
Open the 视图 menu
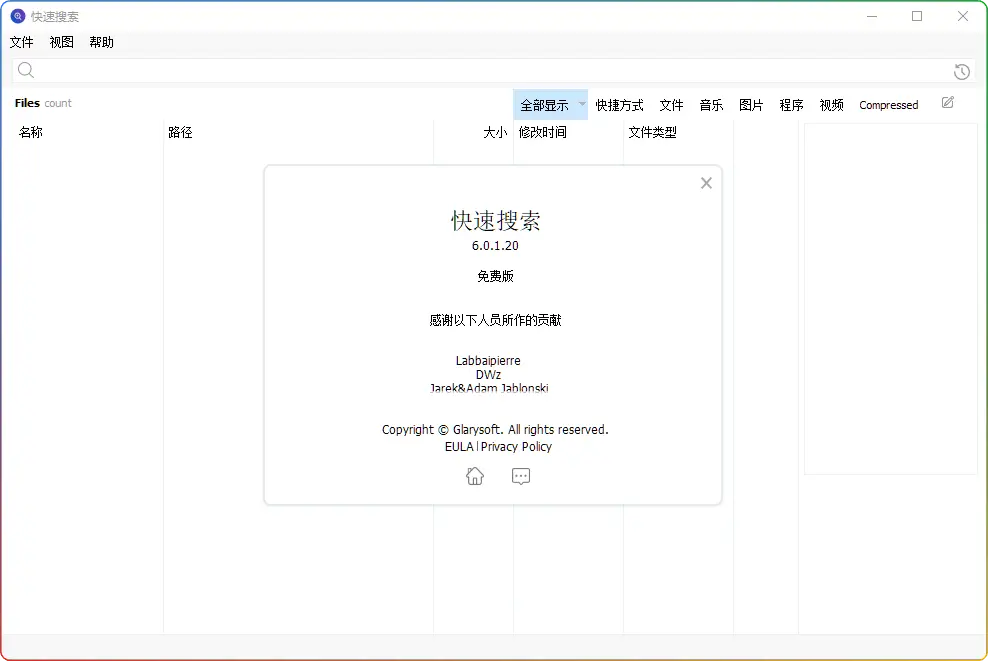coord(62,42)
